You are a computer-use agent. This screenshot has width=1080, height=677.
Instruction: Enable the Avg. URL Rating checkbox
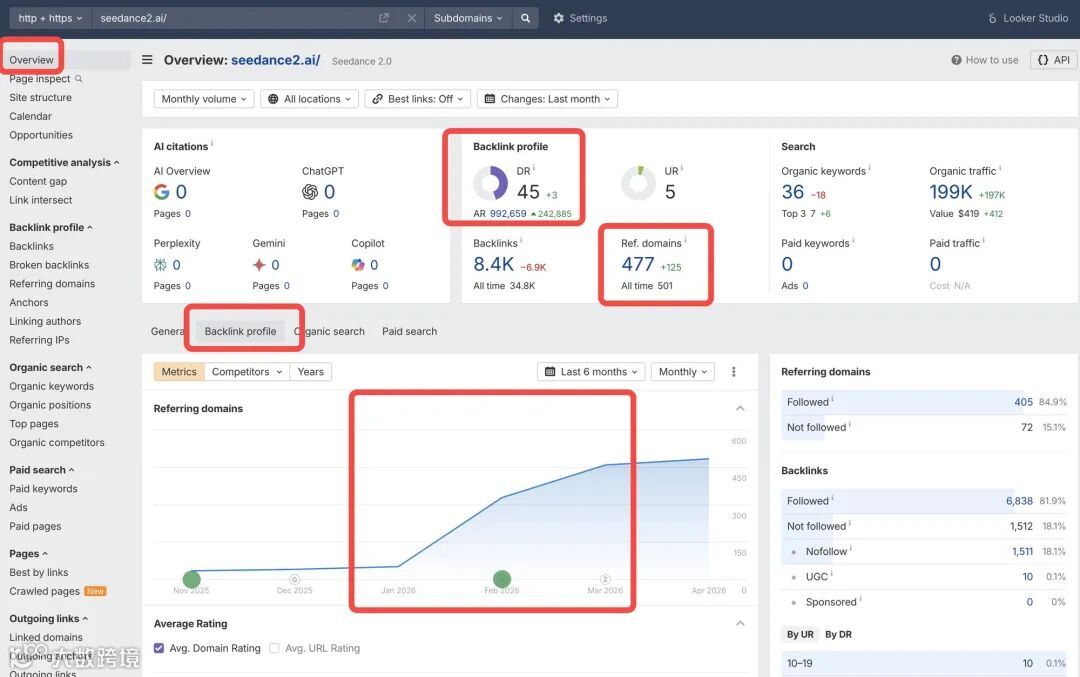click(274, 648)
